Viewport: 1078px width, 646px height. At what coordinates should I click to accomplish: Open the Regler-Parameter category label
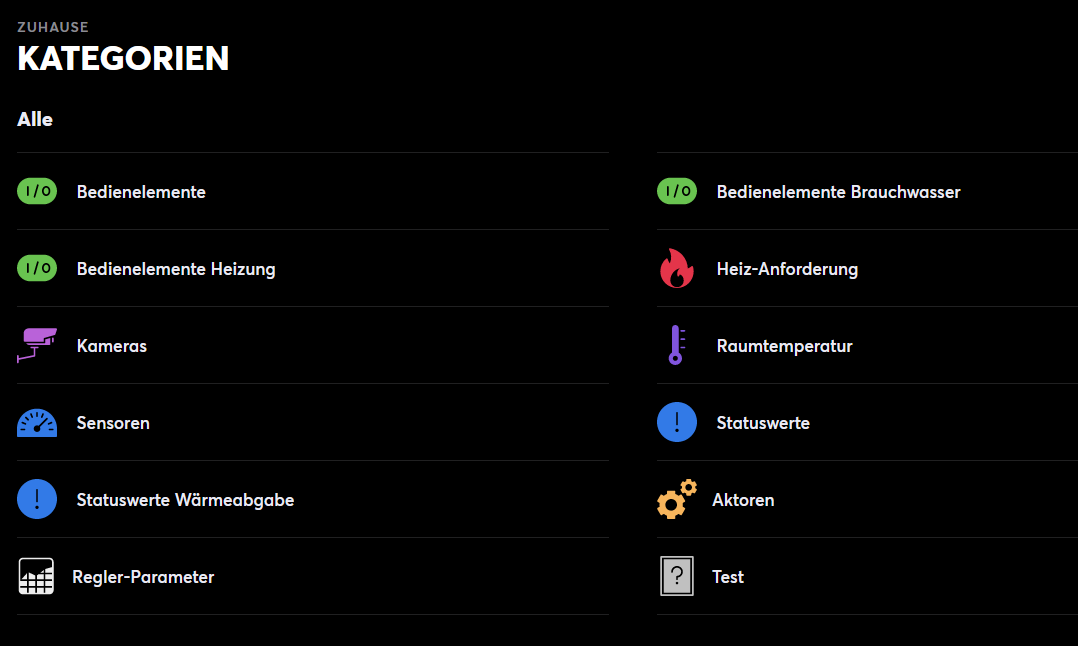point(143,577)
